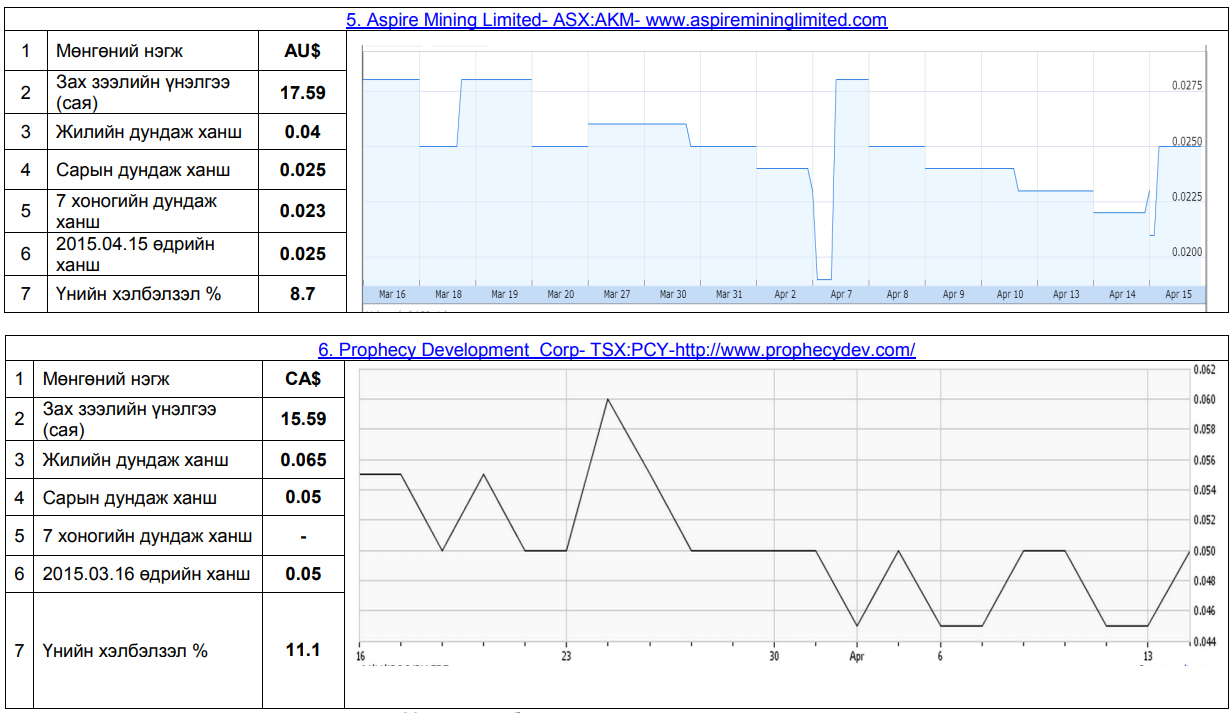Click the AU$ currency cell
Screen dimensions: 1232x713
(303, 51)
